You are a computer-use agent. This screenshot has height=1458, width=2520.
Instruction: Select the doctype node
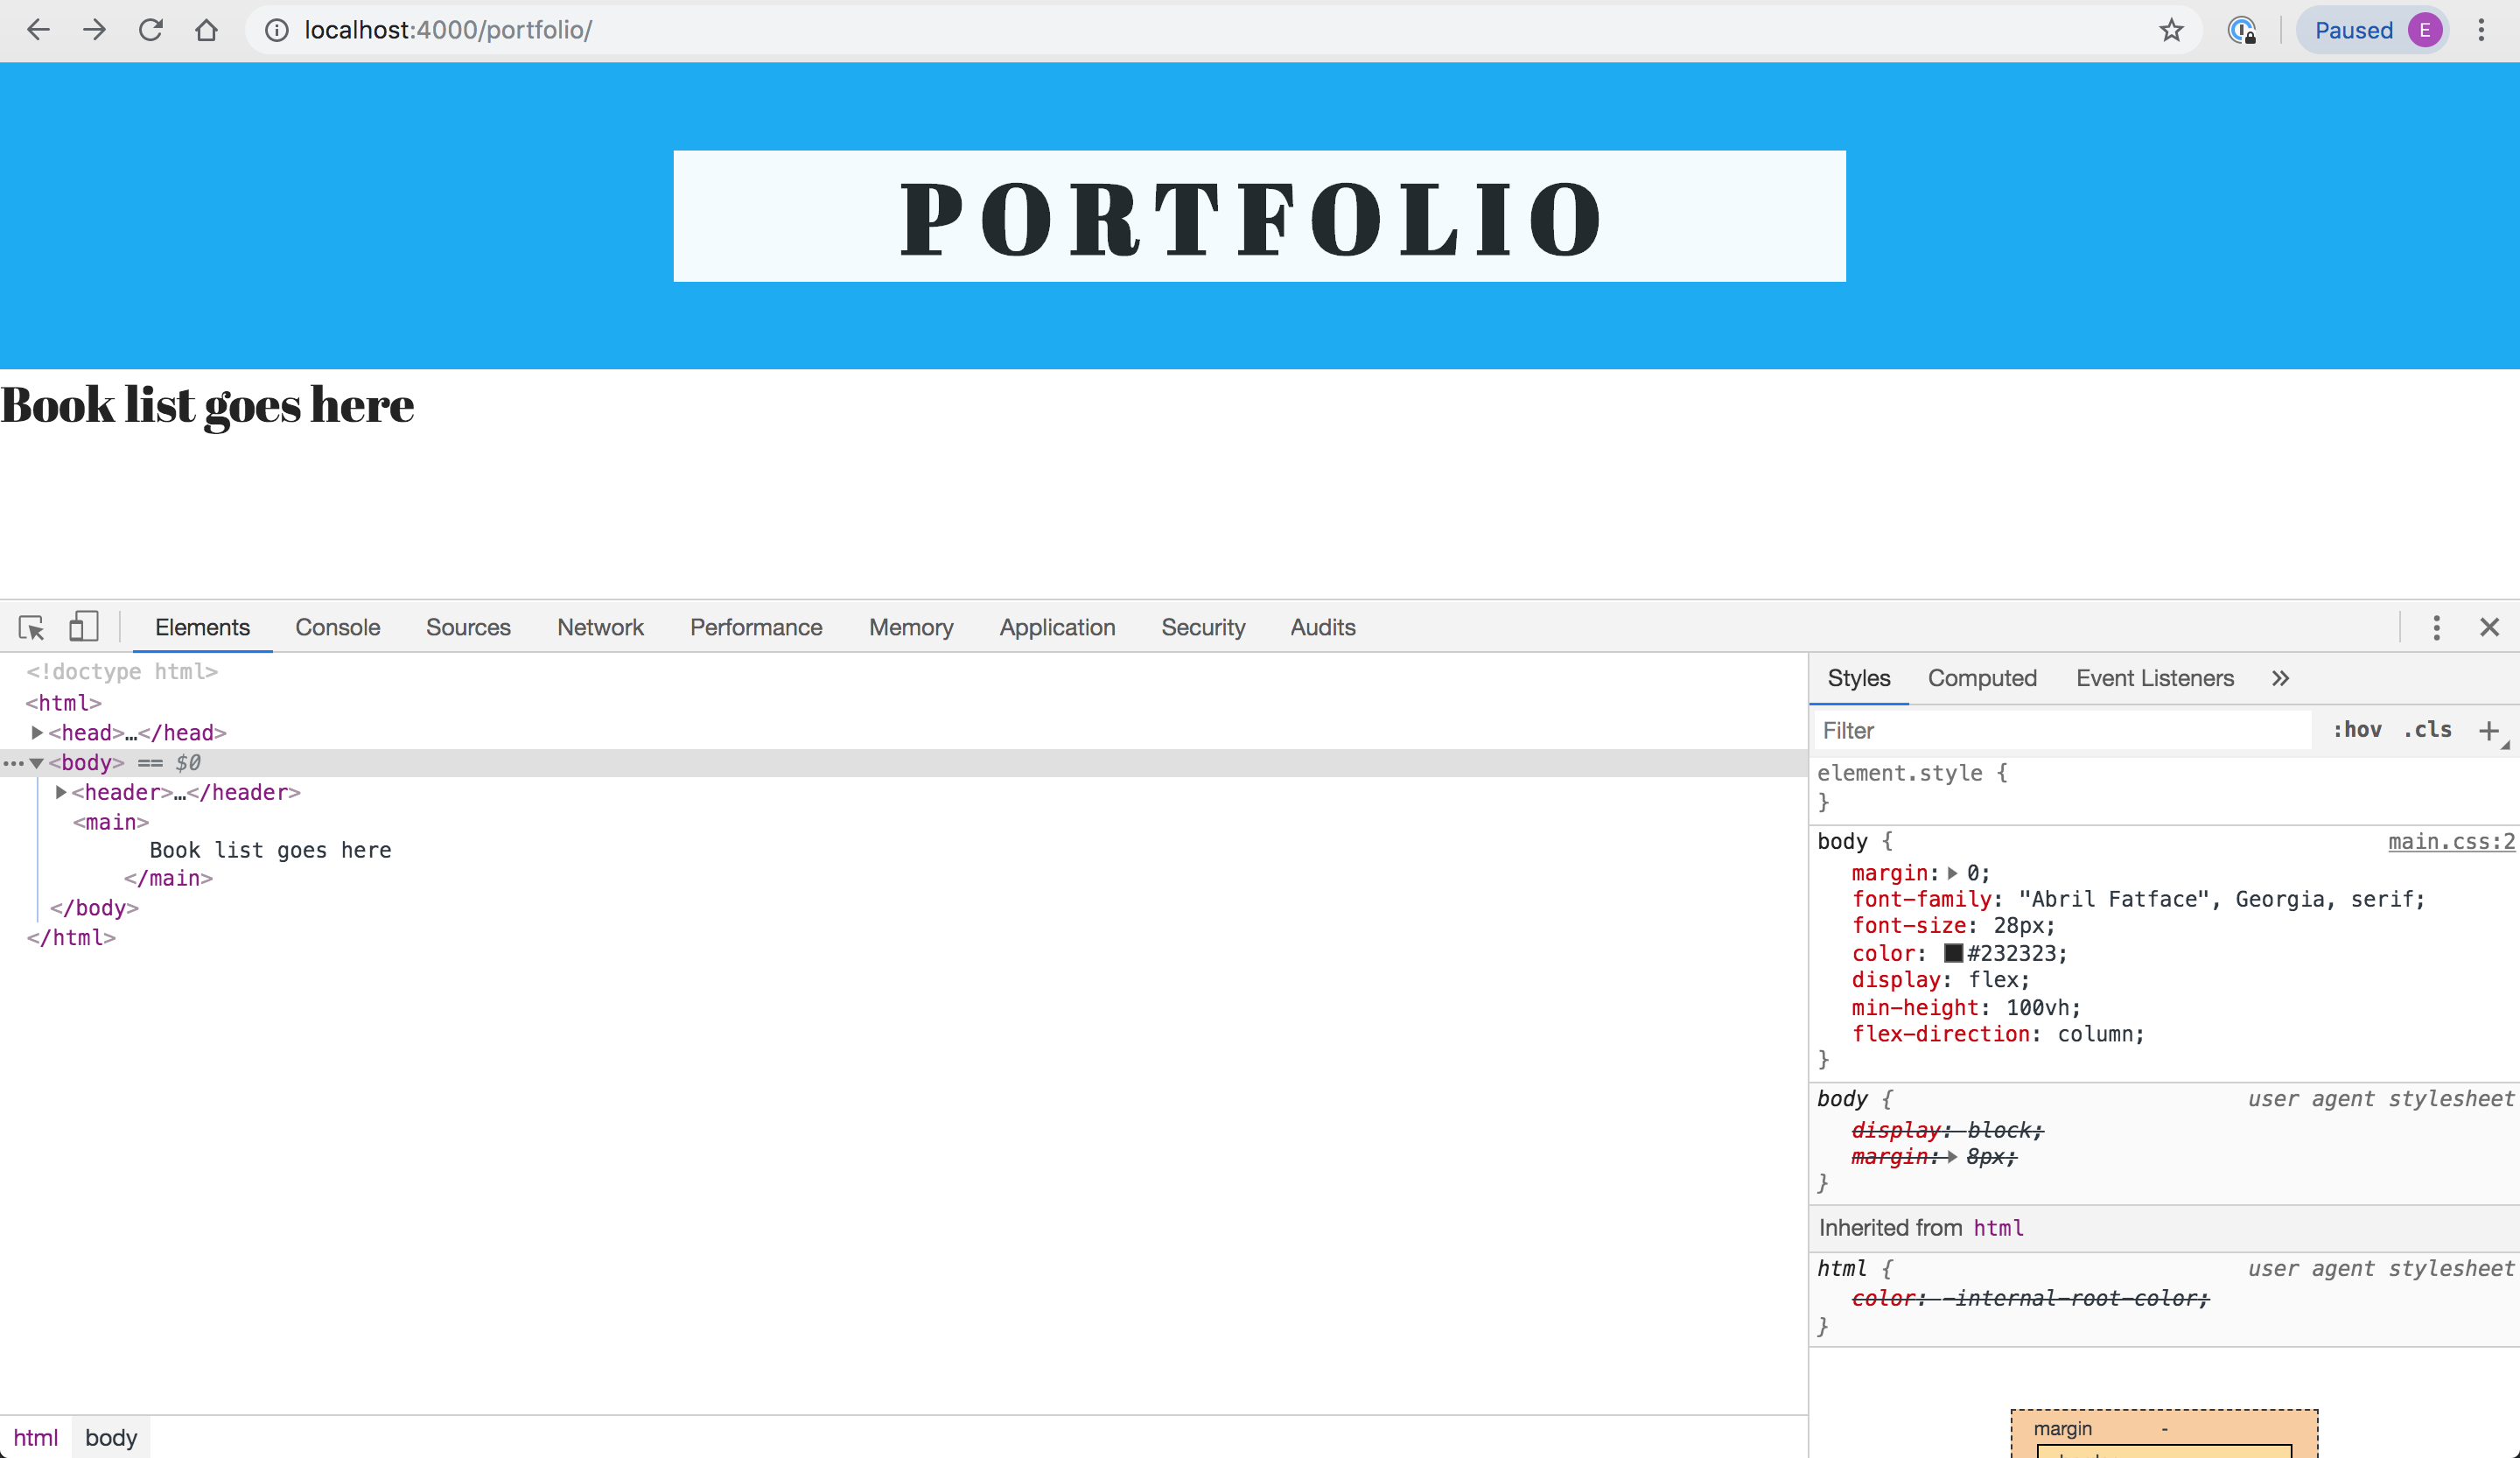point(122,671)
